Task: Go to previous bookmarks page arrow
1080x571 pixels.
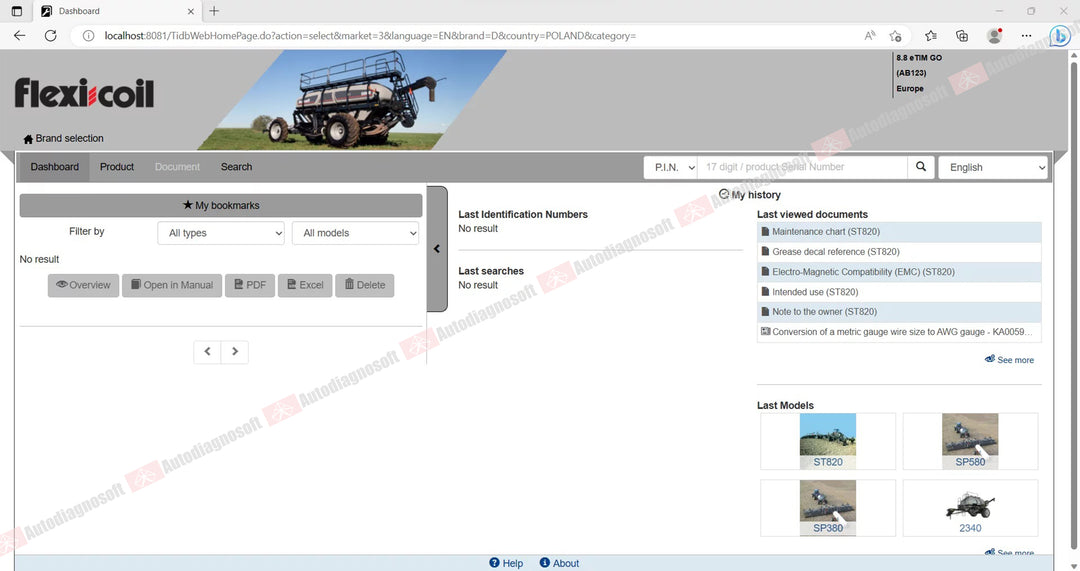Action: [207, 352]
